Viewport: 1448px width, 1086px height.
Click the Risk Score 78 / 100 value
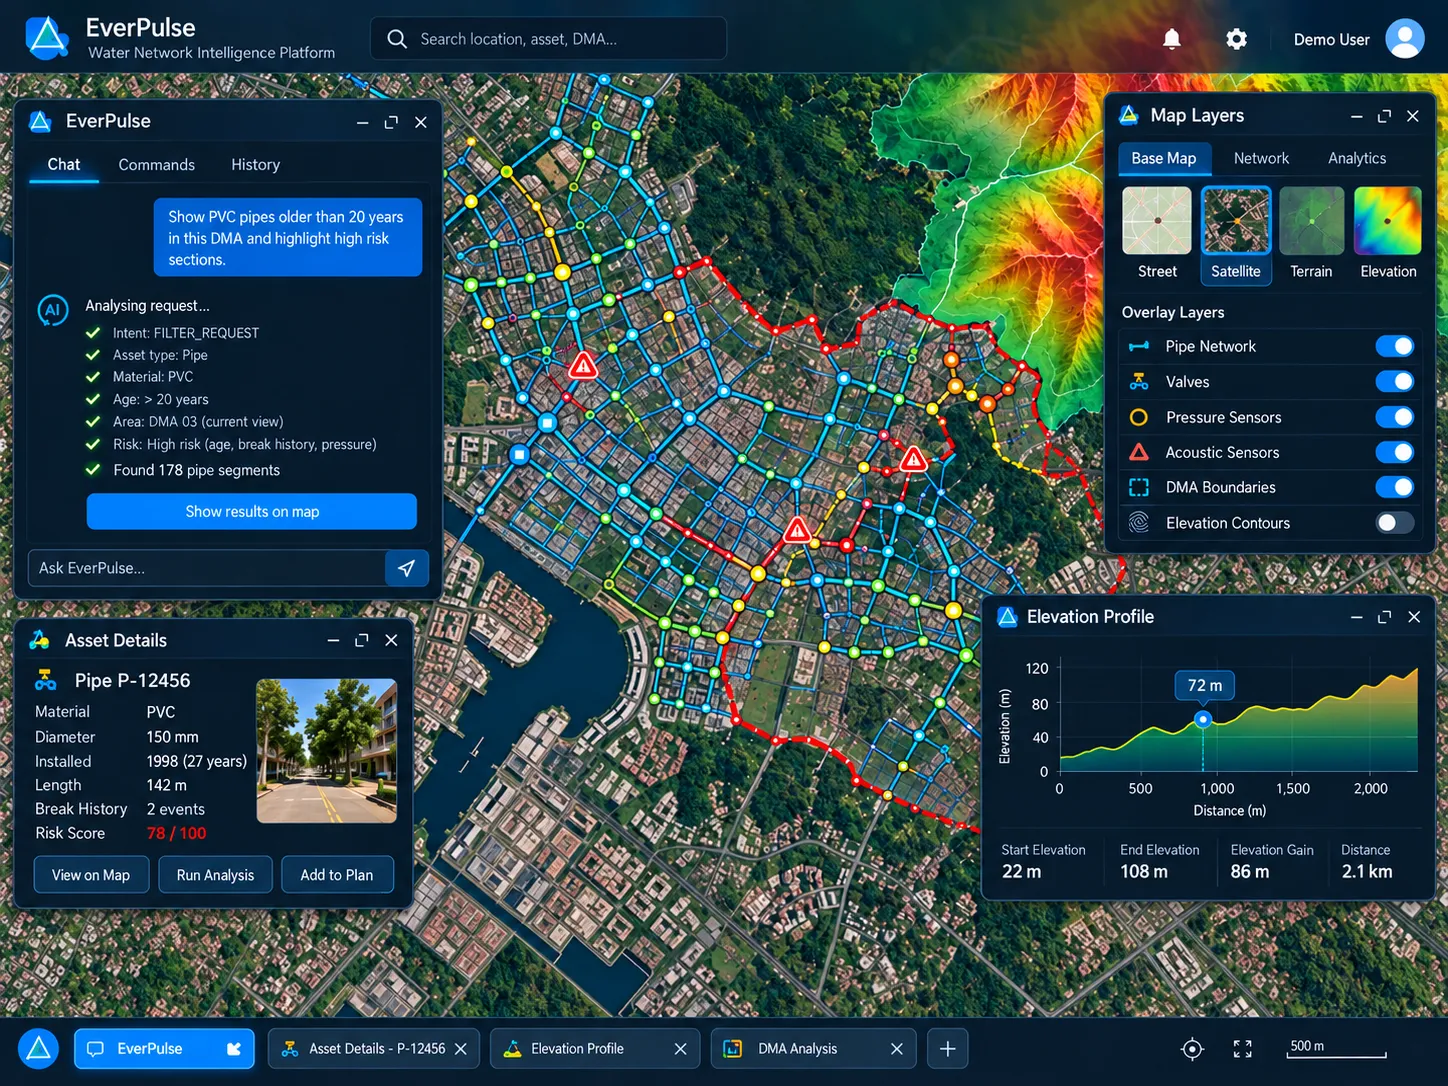(x=176, y=833)
